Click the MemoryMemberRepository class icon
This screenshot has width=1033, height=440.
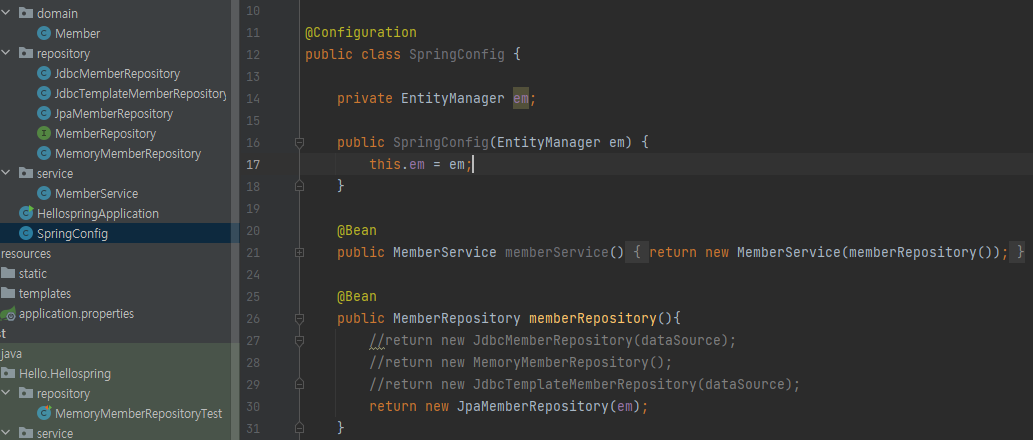click(44, 154)
